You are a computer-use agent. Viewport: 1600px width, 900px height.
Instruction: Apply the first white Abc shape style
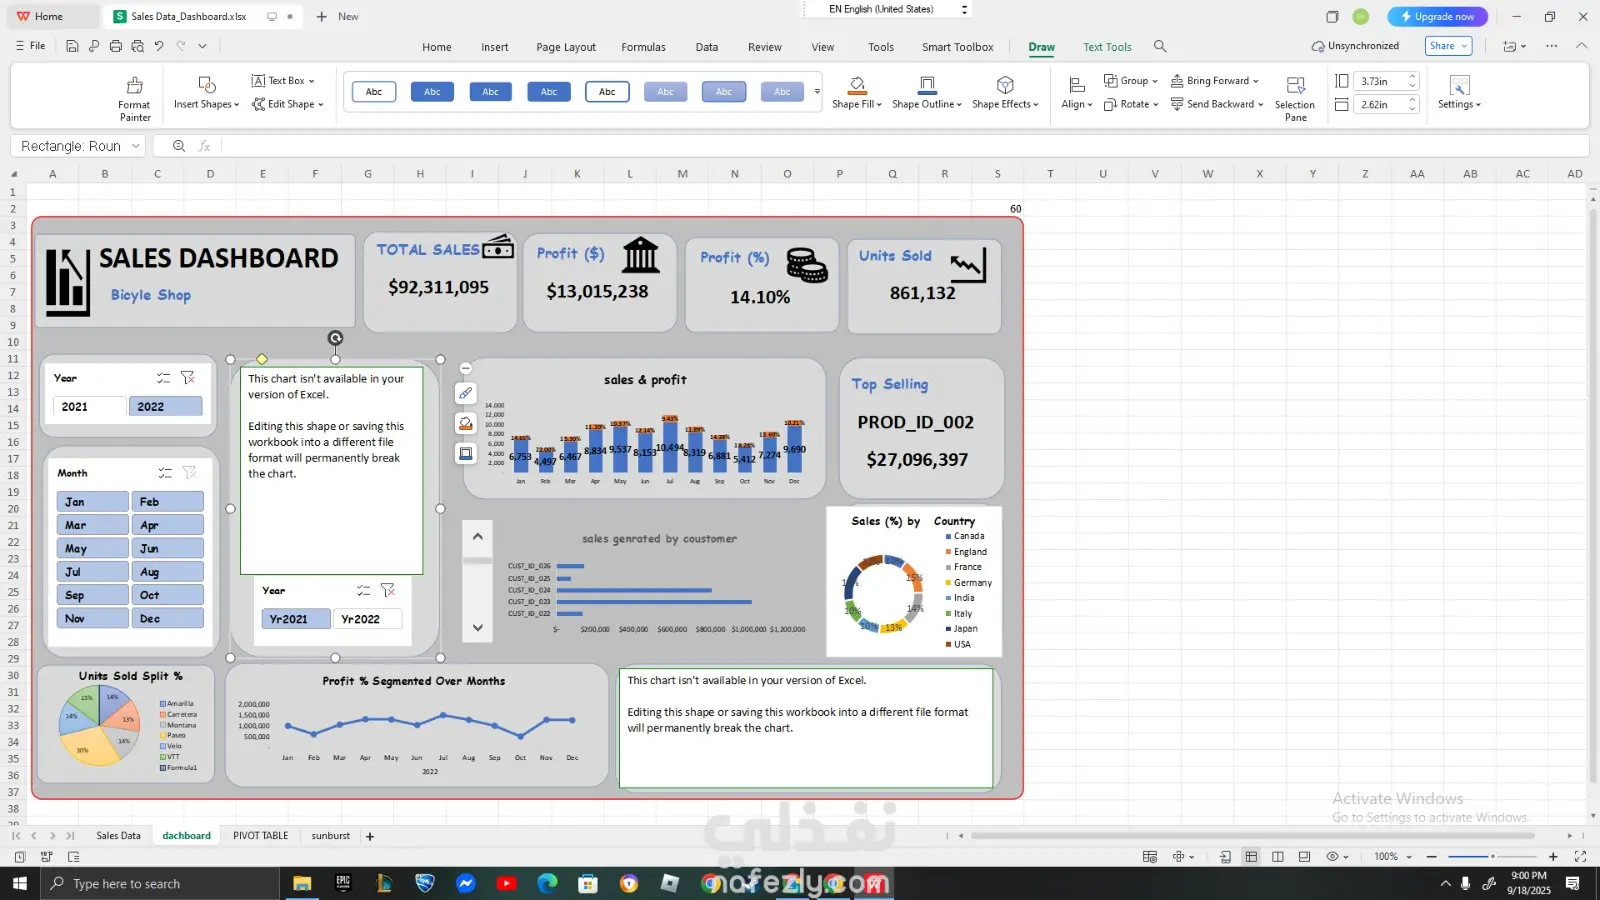374,92
